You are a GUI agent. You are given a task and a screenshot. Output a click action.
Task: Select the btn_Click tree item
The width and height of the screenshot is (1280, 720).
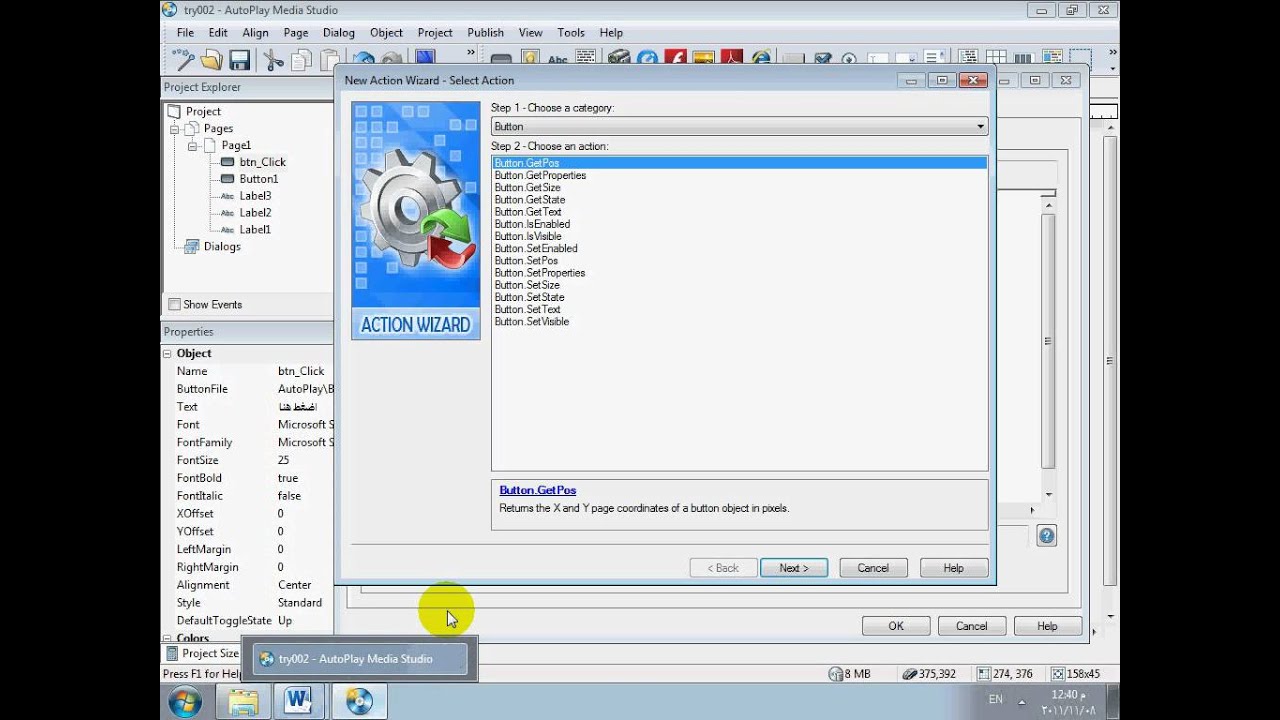262,162
